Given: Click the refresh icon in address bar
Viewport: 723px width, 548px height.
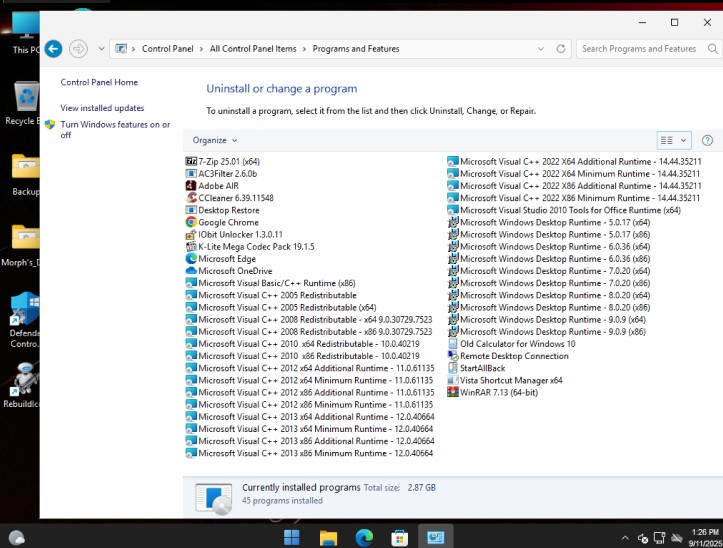Looking at the screenshot, I should point(561,48).
